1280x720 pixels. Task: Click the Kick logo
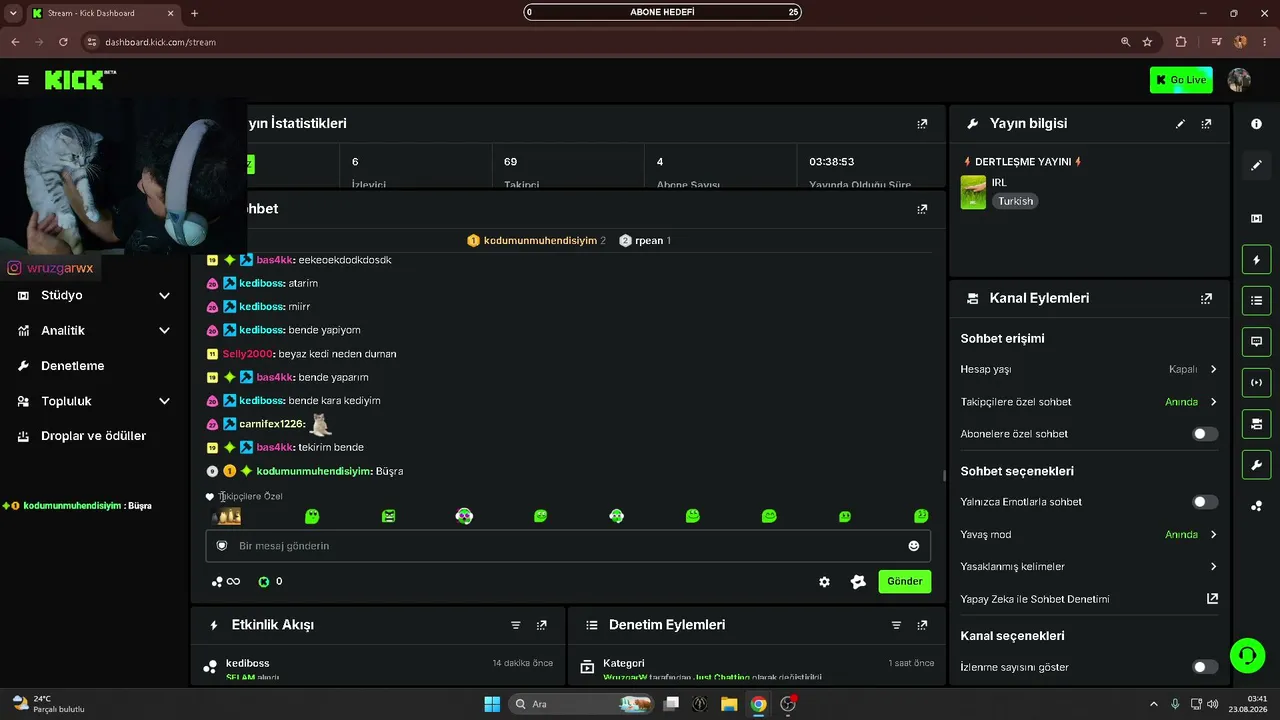(x=80, y=80)
